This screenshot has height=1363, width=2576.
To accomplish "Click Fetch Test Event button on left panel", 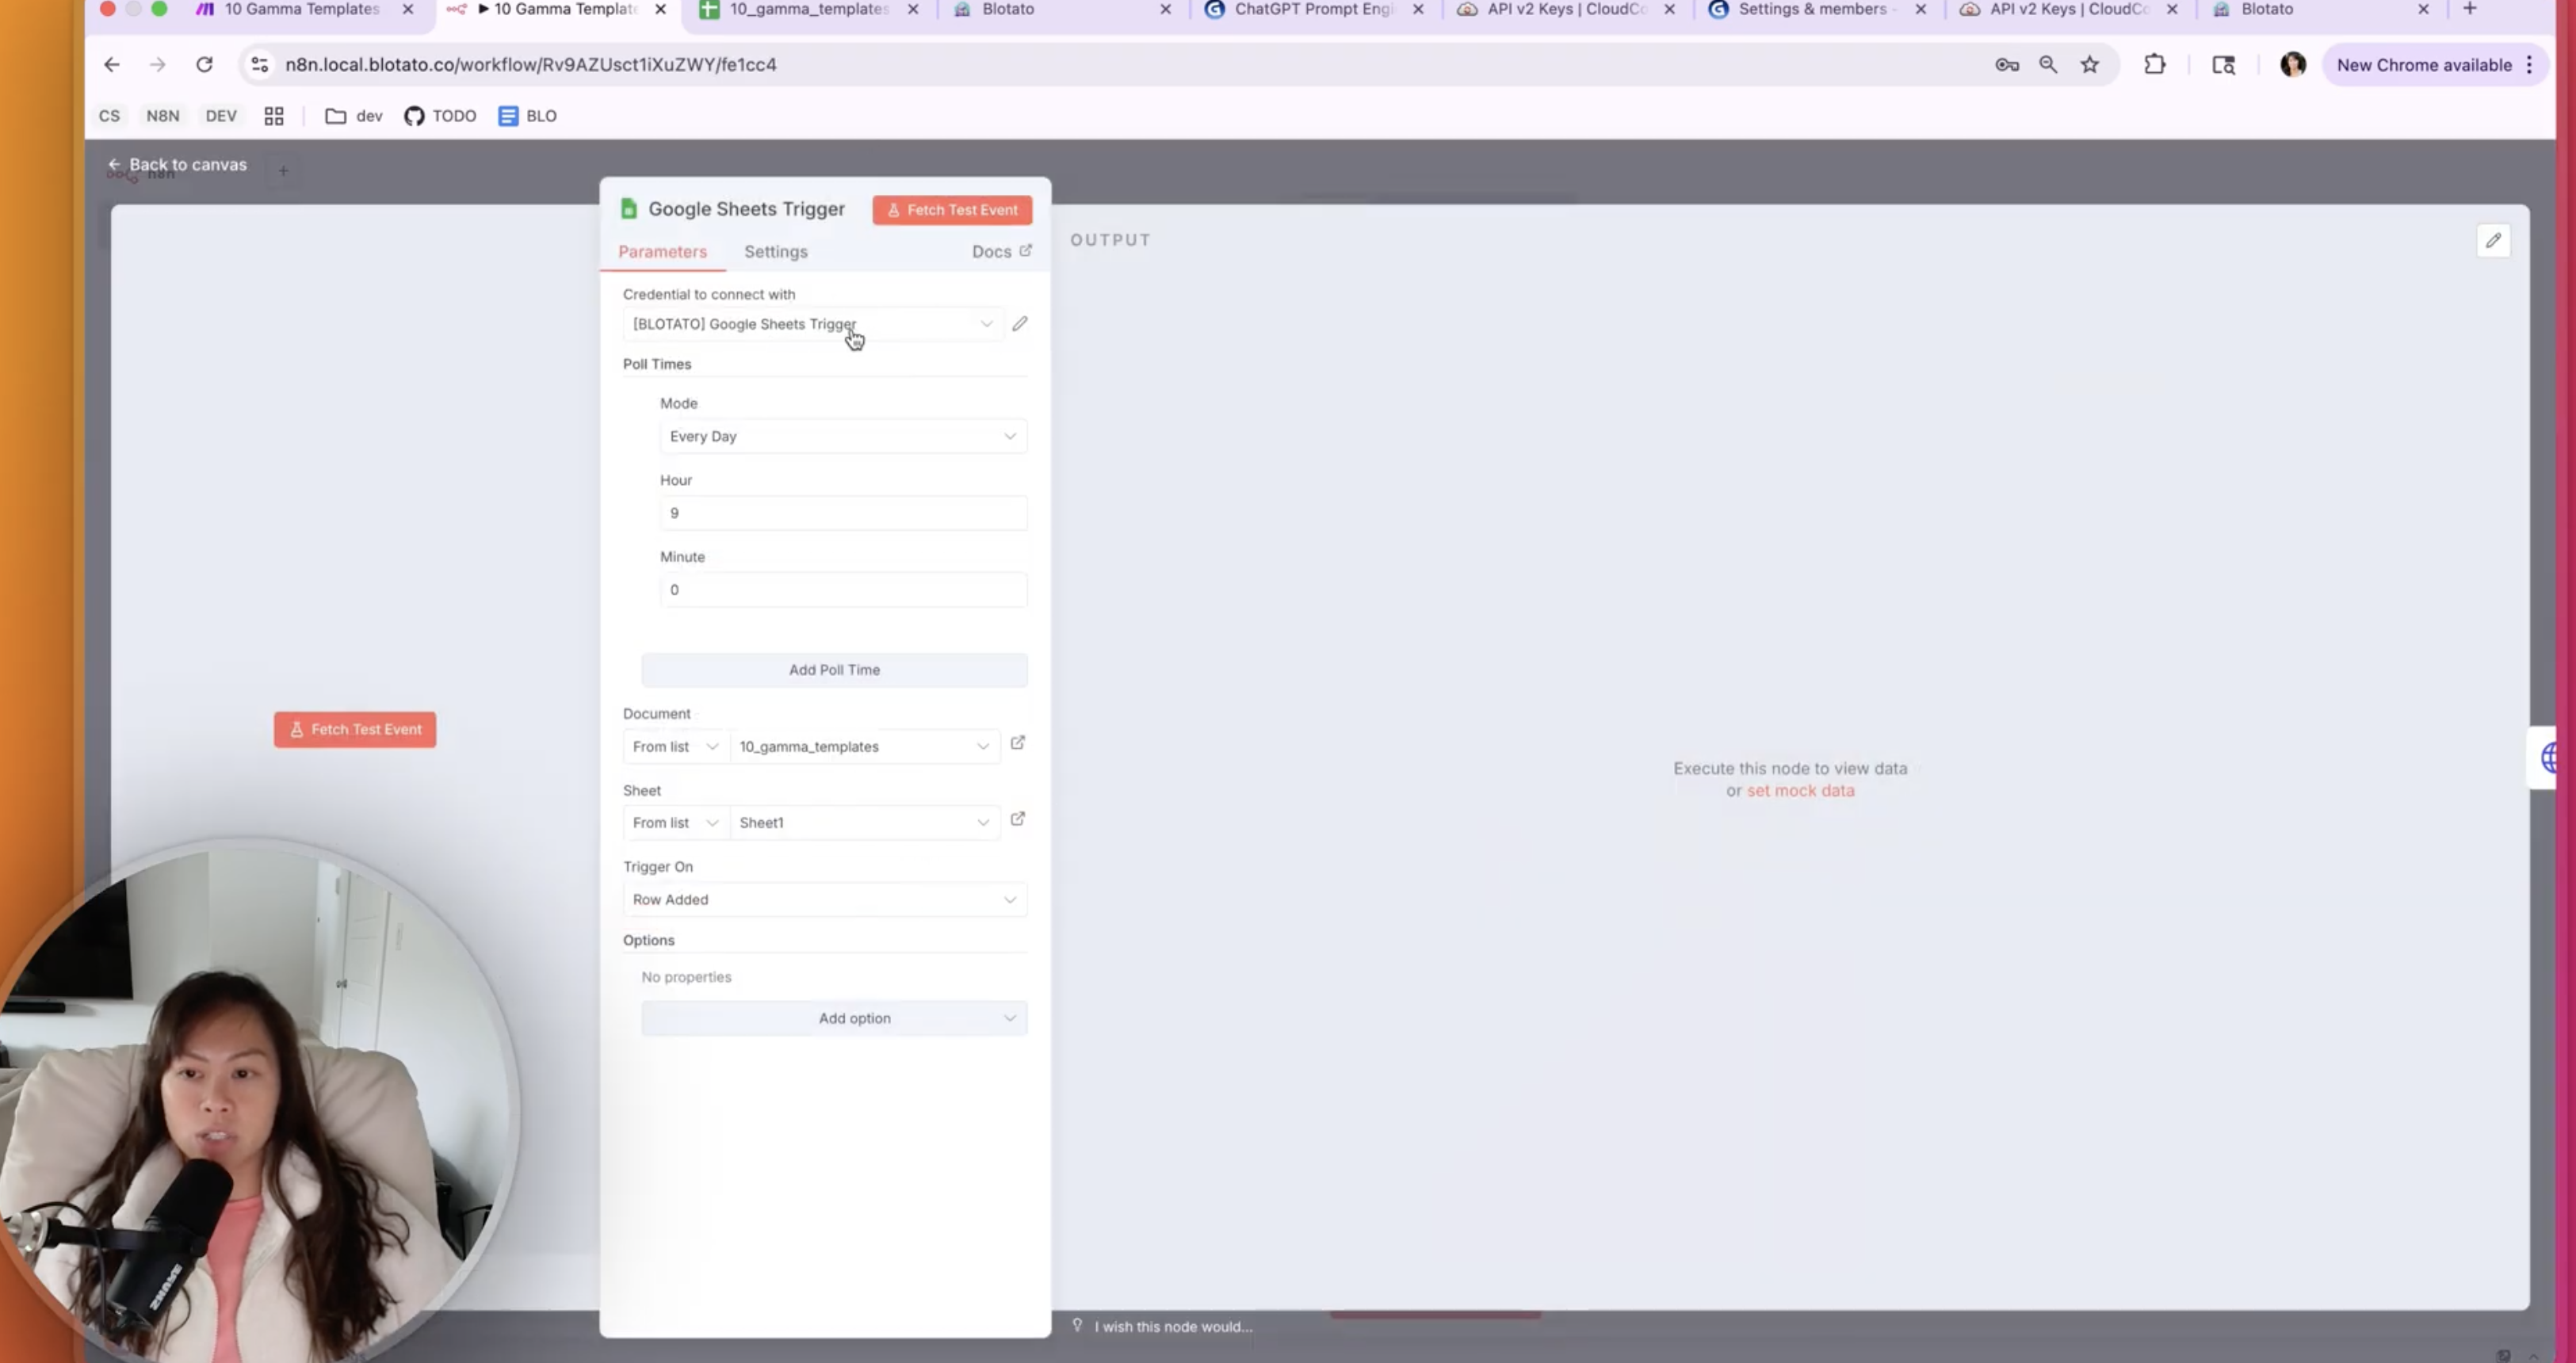I will pyautogui.click(x=355, y=730).
